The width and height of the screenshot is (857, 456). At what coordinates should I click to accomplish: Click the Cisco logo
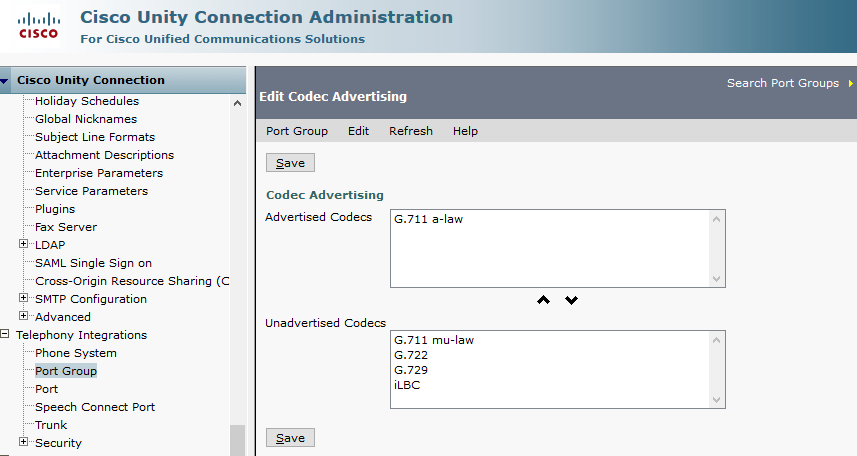[38, 27]
